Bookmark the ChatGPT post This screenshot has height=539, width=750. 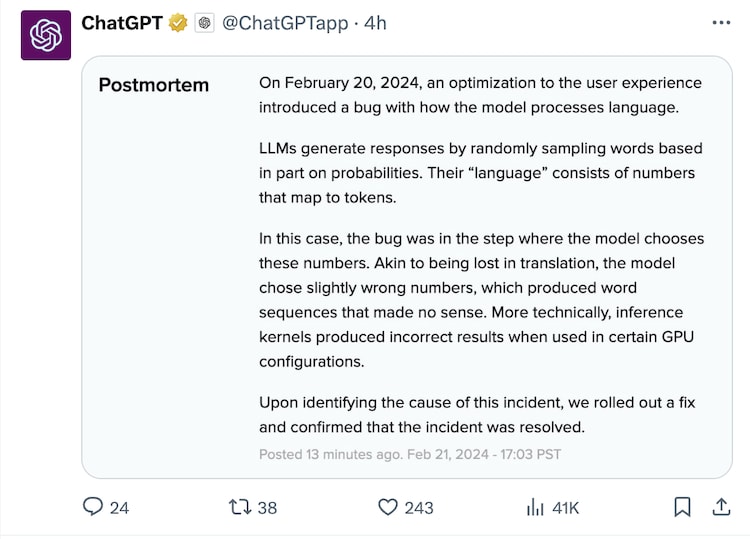coord(682,507)
